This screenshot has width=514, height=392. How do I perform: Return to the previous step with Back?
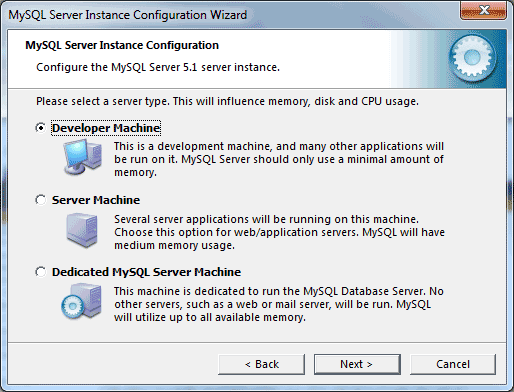(x=261, y=364)
